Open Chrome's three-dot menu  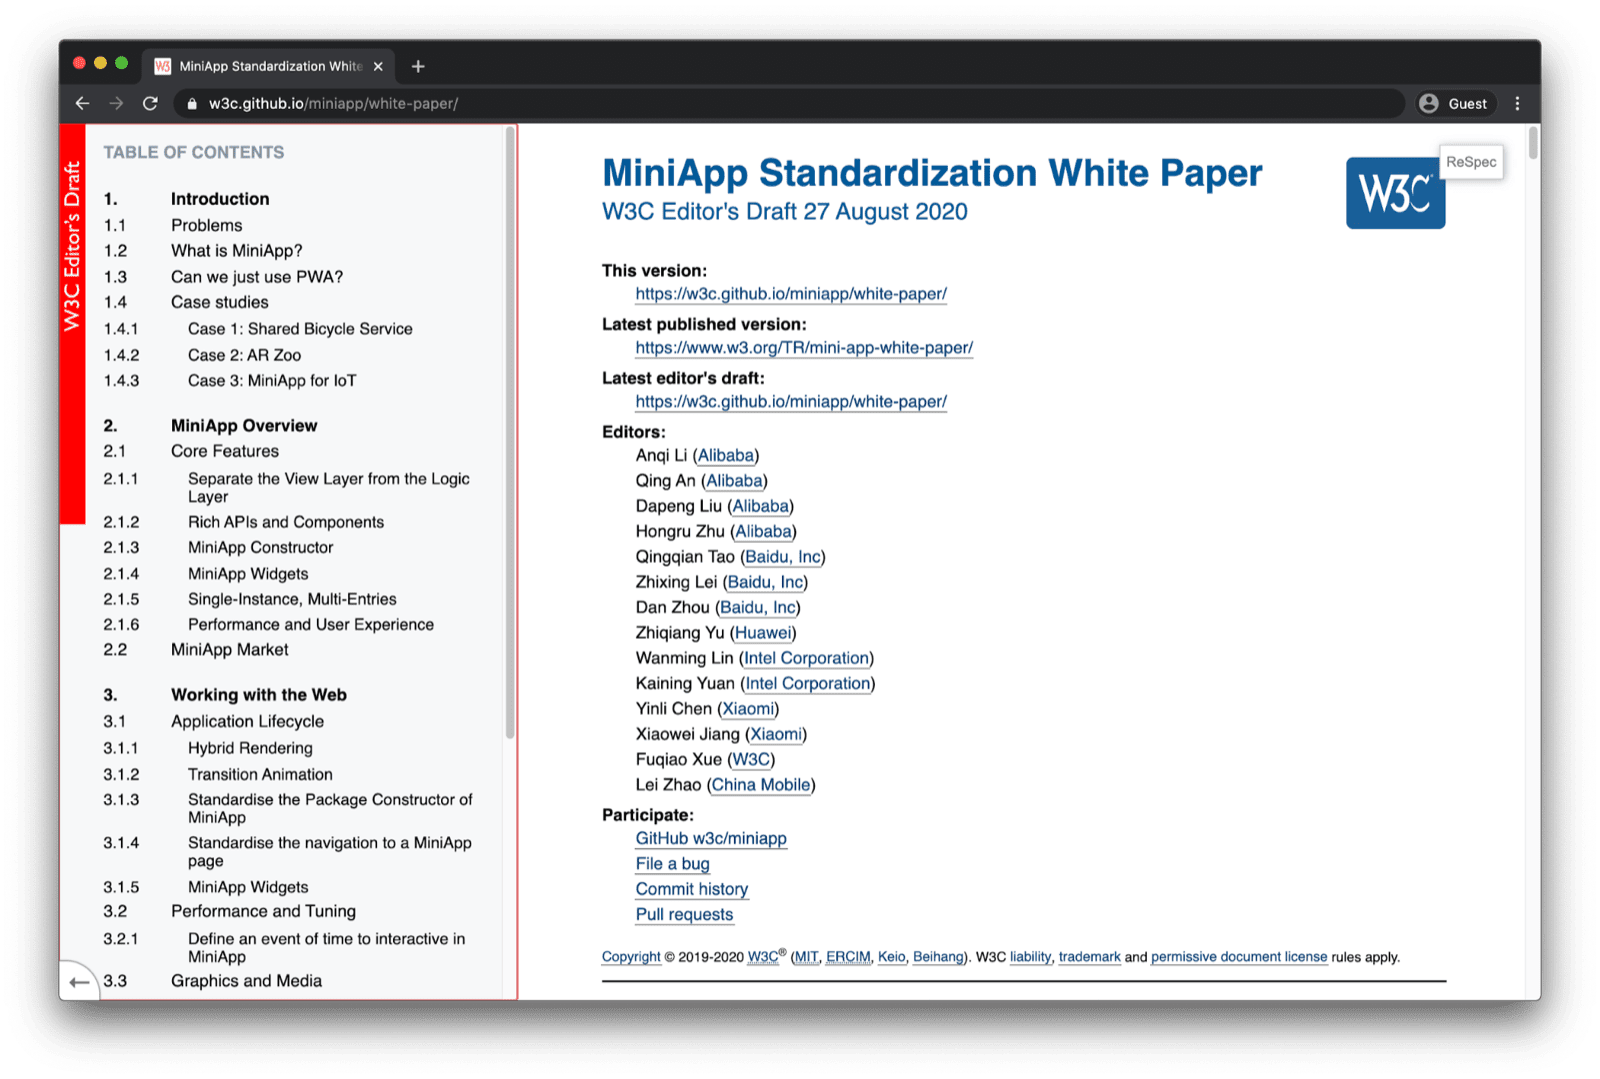point(1517,103)
